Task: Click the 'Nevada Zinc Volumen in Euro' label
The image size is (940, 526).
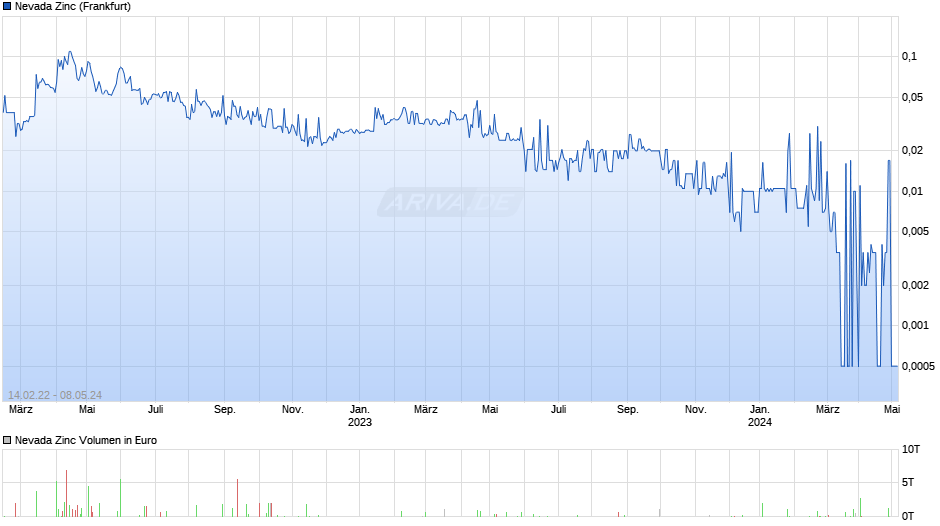Action: click(86, 440)
